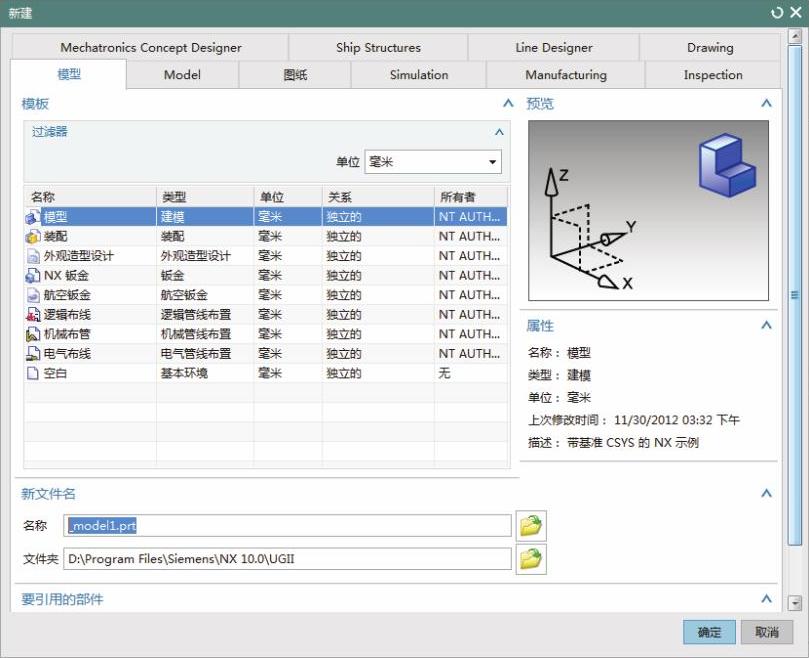Switch to the 图纸 drawing tab
The image size is (809, 658).
(295, 75)
